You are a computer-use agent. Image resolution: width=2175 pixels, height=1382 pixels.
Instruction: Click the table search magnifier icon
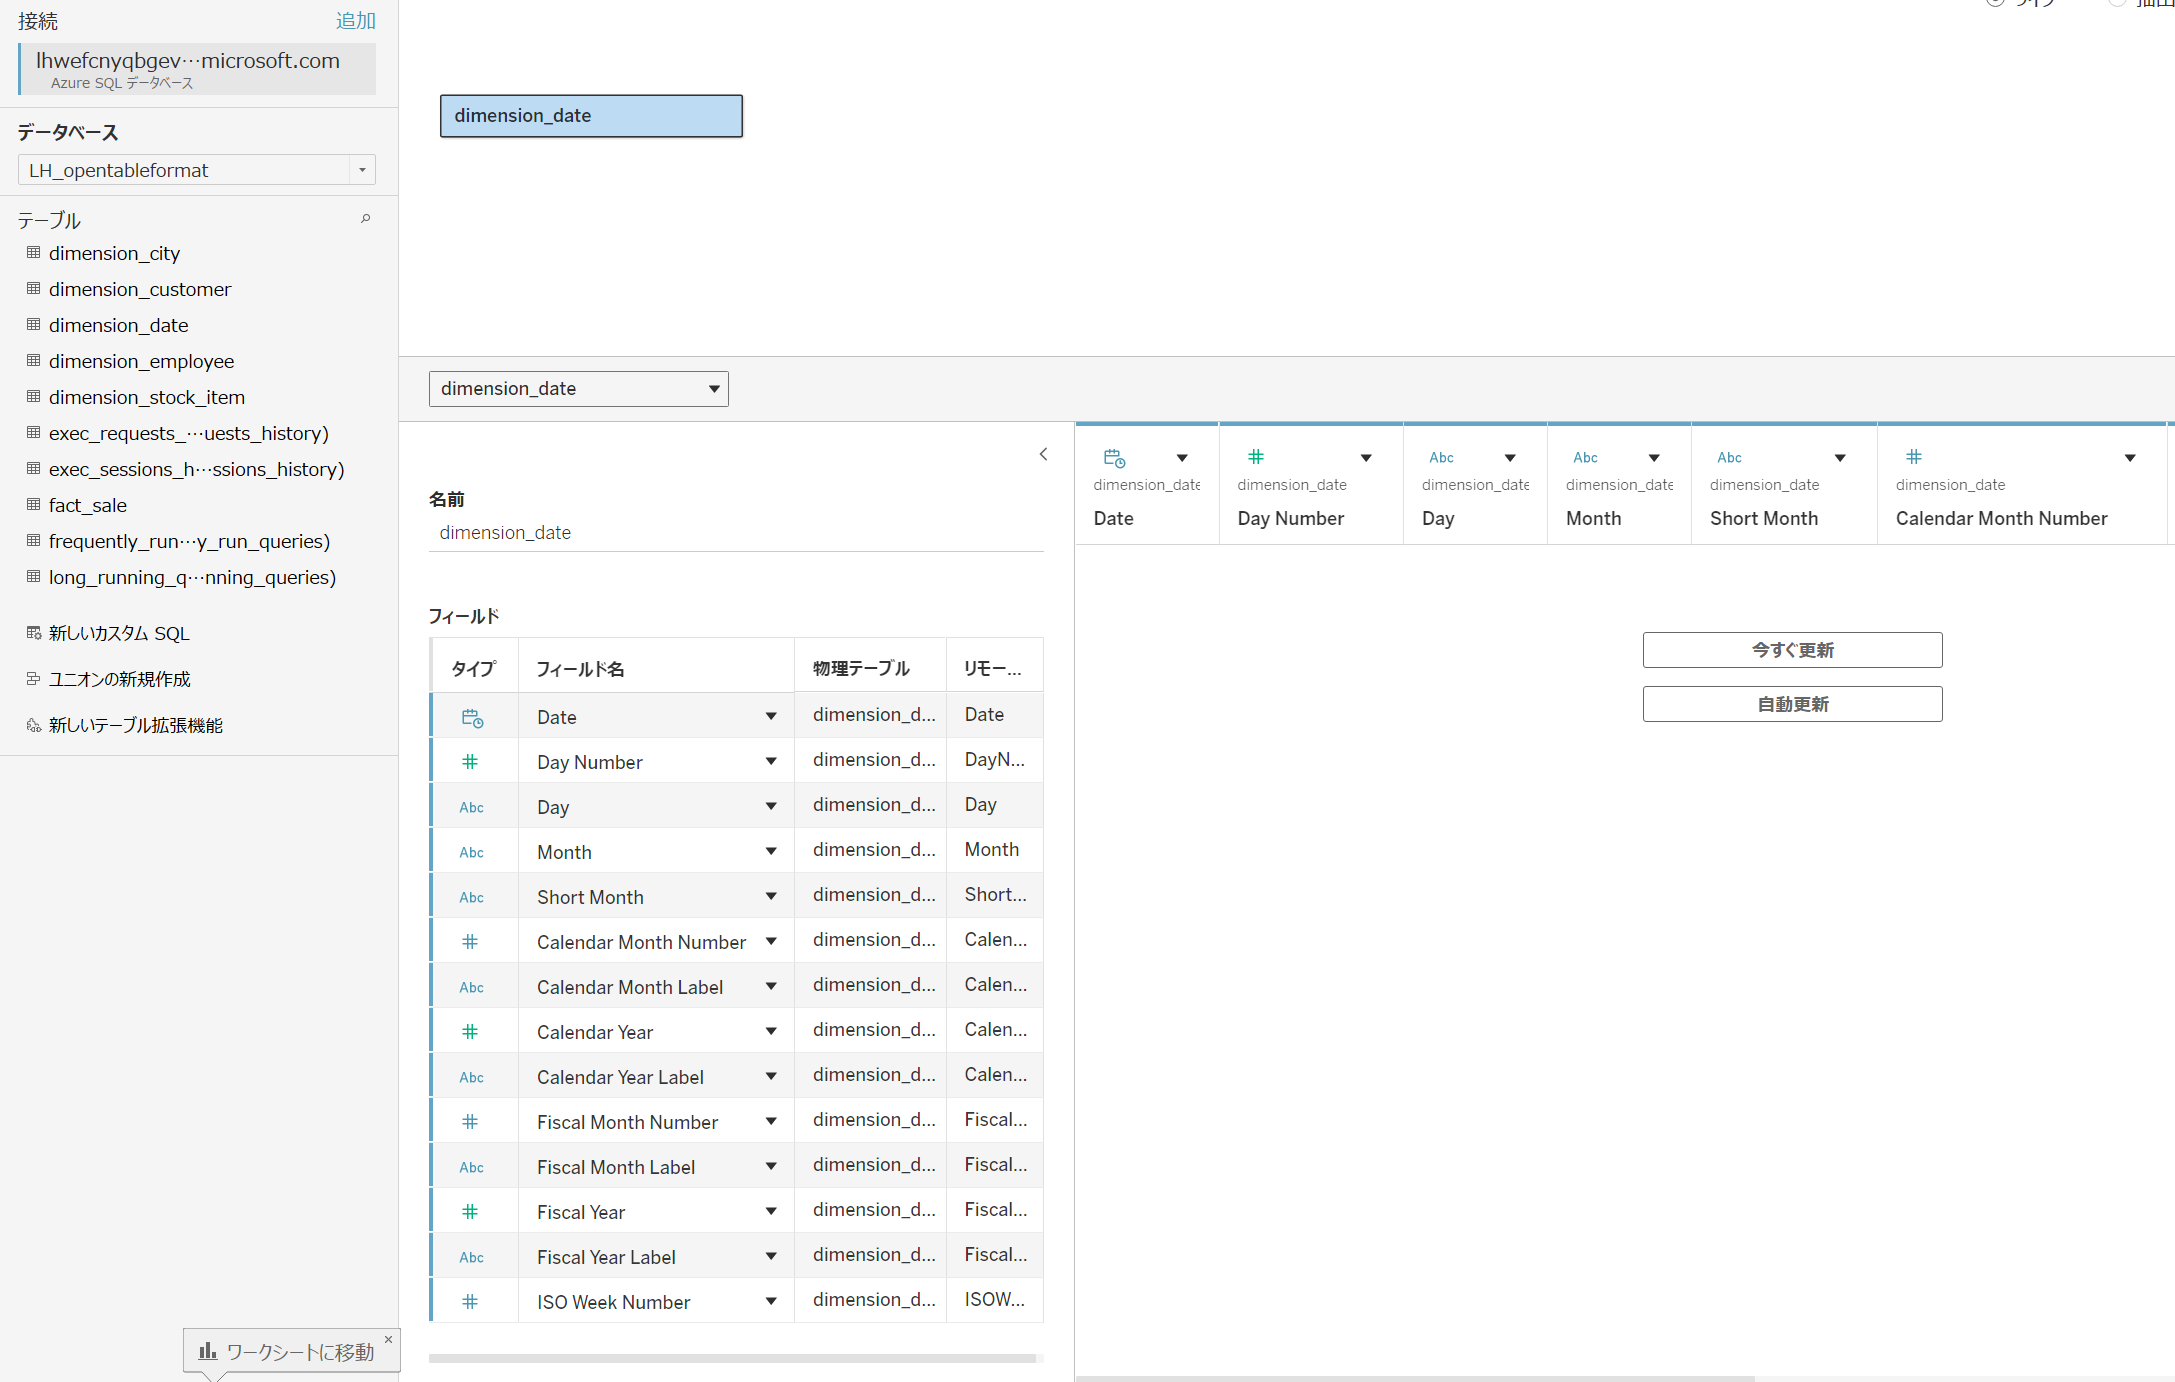366,219
